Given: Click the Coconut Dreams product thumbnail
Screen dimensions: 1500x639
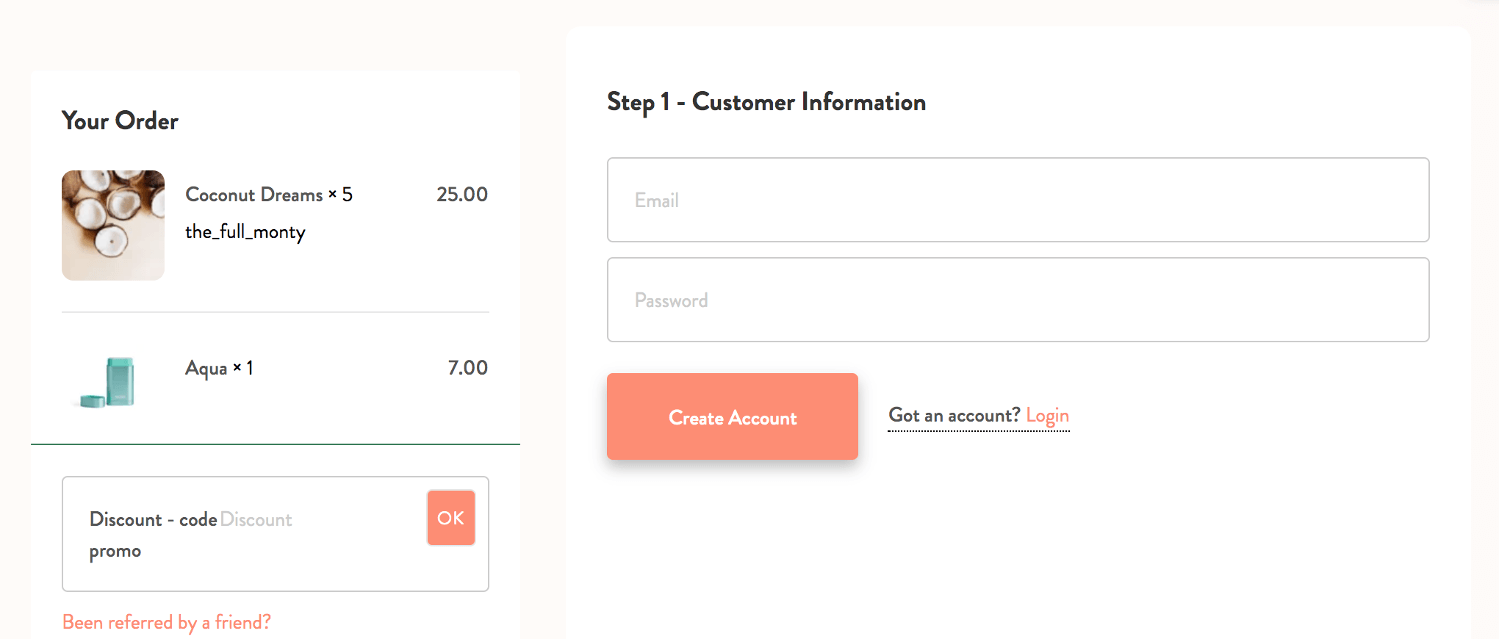Looking at the screenshot, I should point(113,225).
